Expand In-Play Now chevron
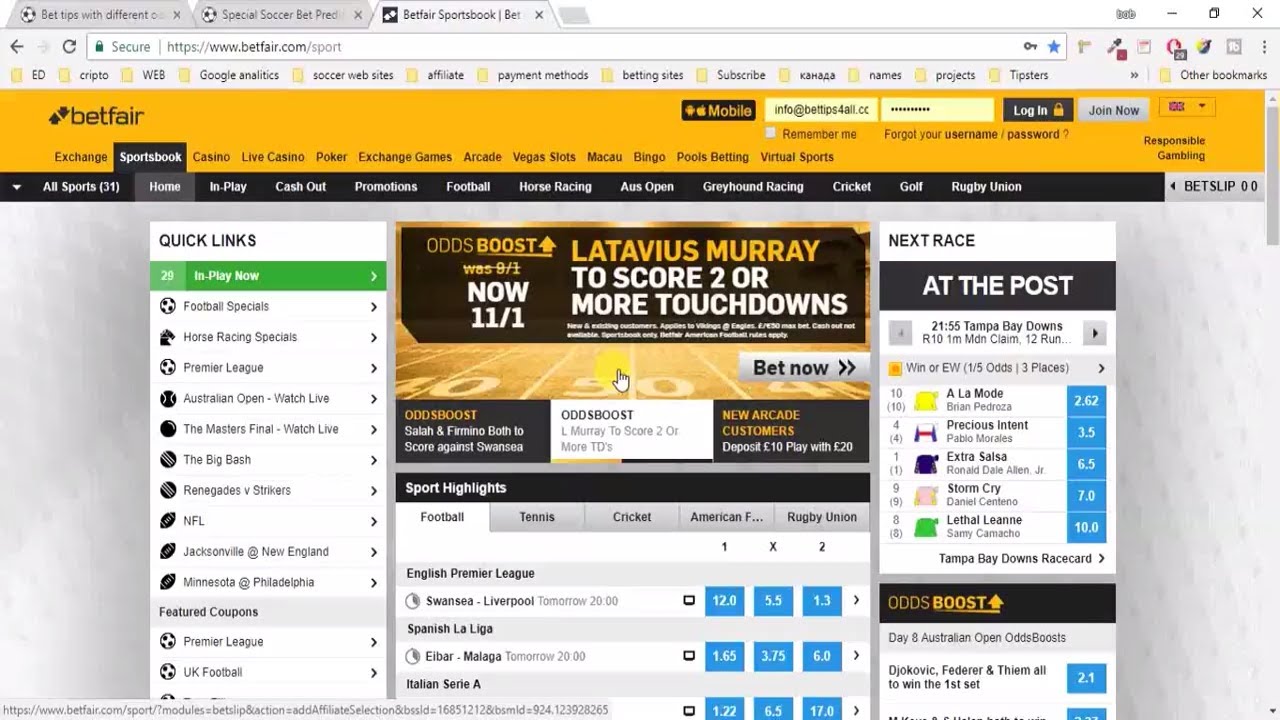 point(373,276)
